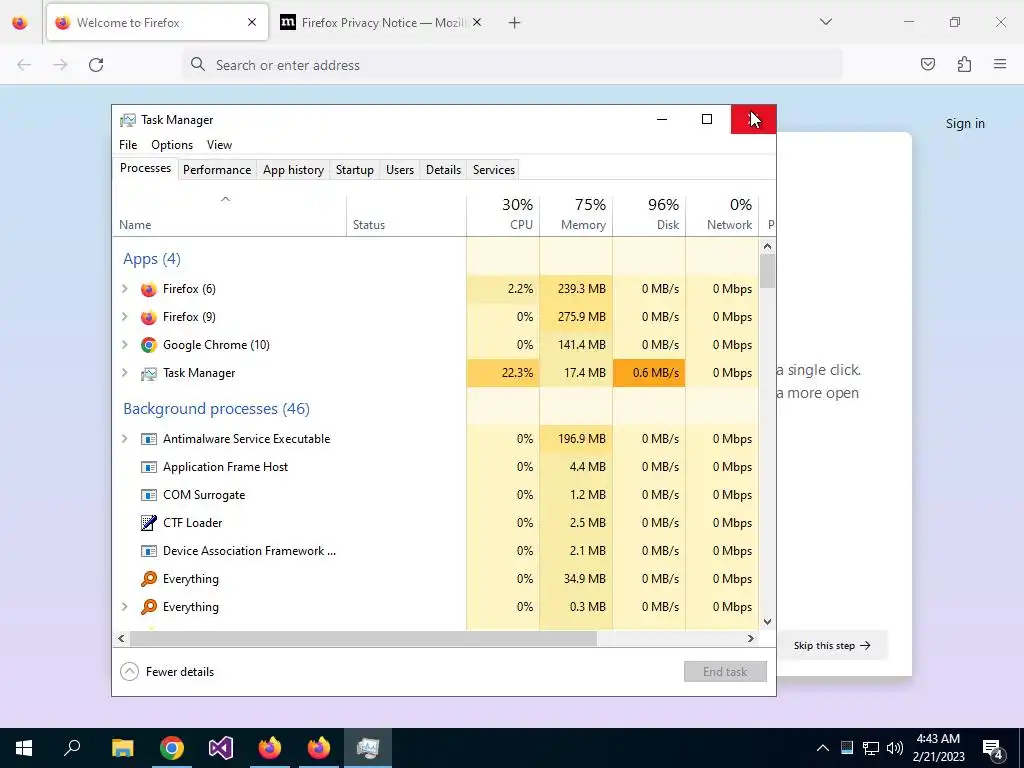
Task: Close the Firefox Privacy Notice tab
Action: (x=477, y=22)
